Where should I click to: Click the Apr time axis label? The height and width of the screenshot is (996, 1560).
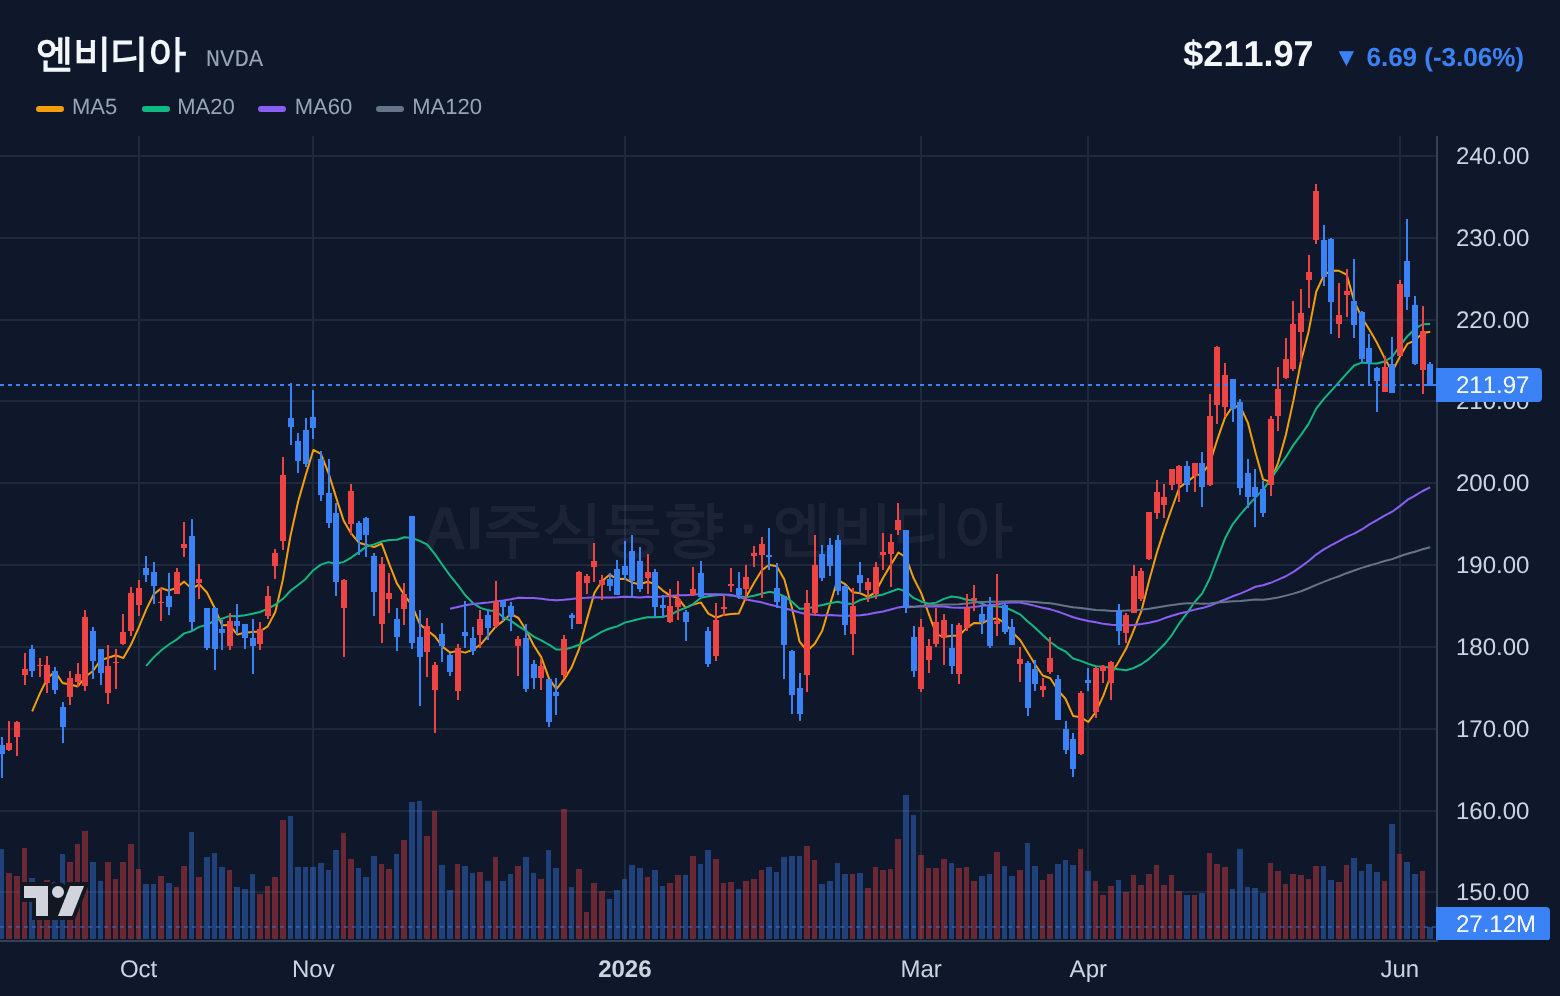pyautogui.click(x=1088, y=969)
